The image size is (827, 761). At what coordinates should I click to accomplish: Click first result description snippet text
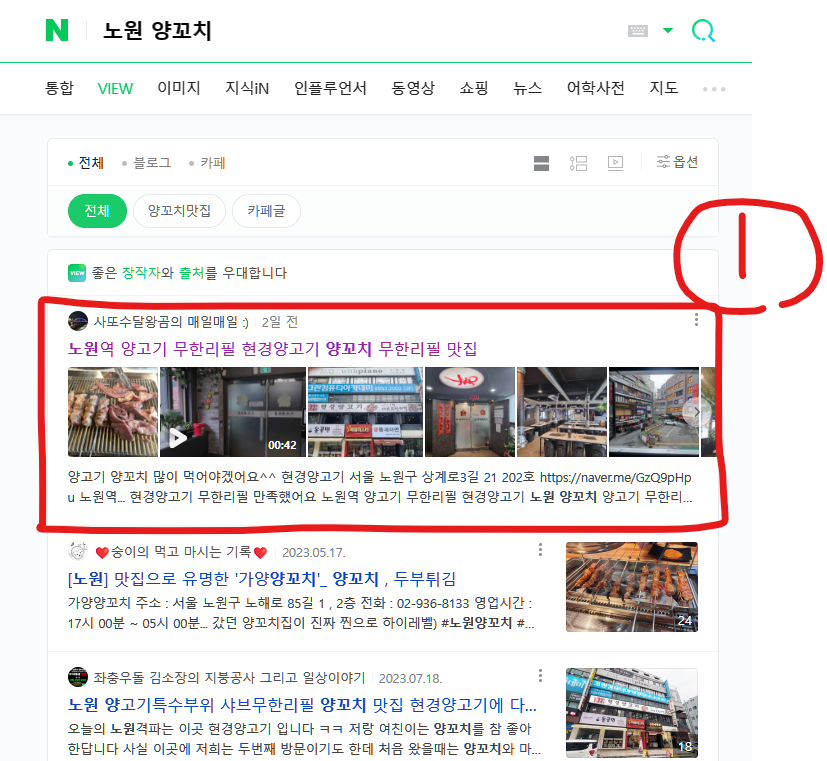(380, 487)
